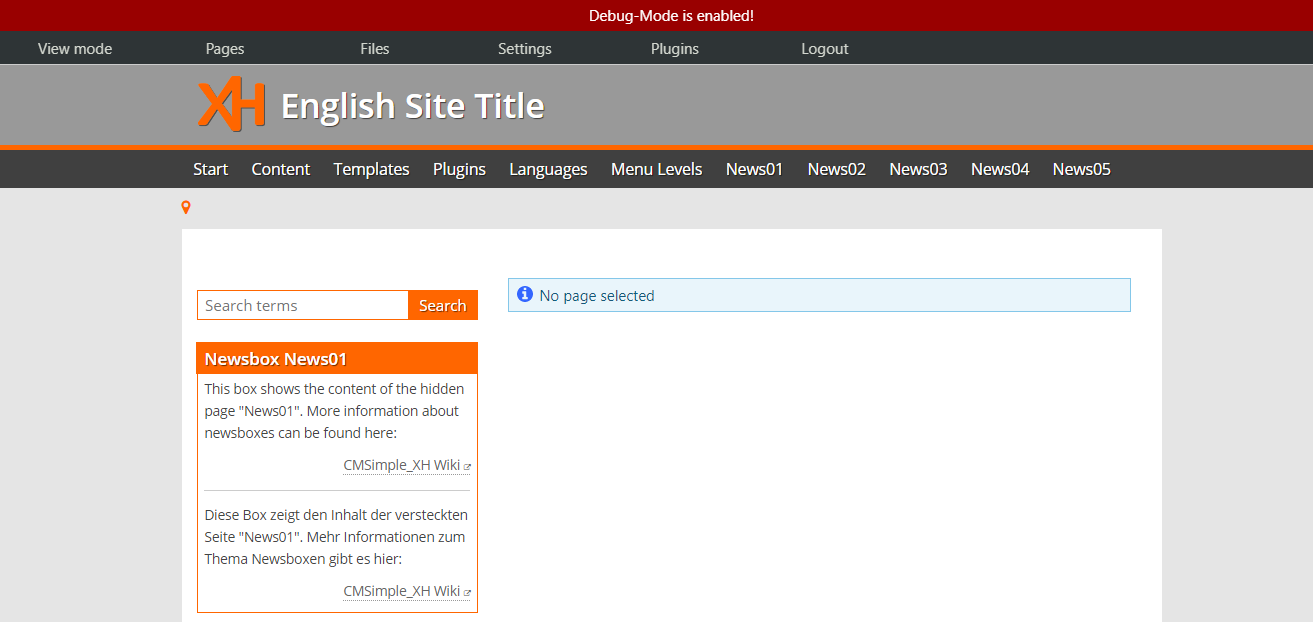
Task: Open the Plugins admin menu
Action: click(x=675, y=48)
